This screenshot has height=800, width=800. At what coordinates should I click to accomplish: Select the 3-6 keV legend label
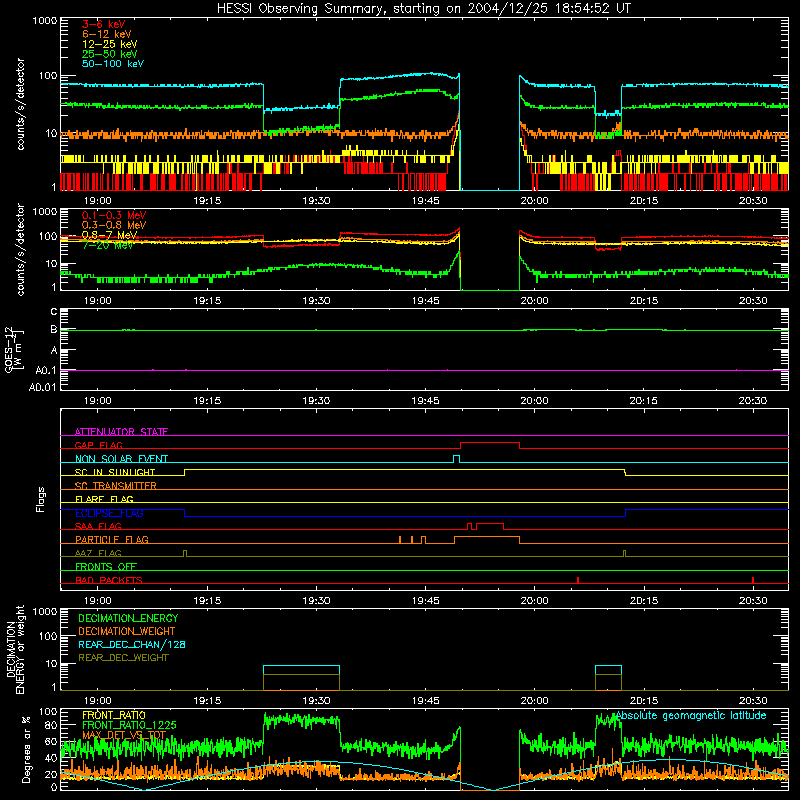[103, 24]
